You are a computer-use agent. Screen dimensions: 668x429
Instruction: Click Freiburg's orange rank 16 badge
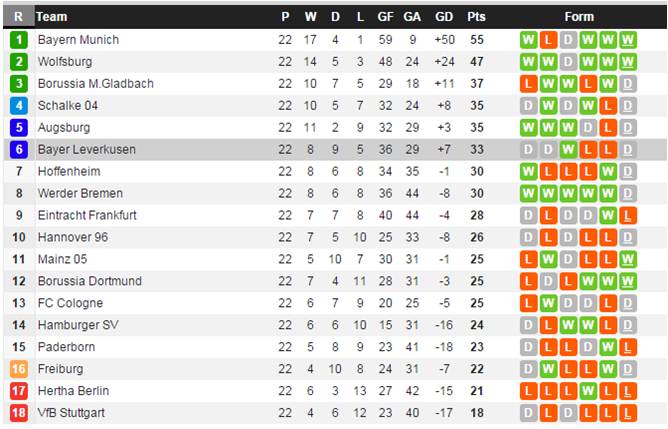[x=19, y=369]
